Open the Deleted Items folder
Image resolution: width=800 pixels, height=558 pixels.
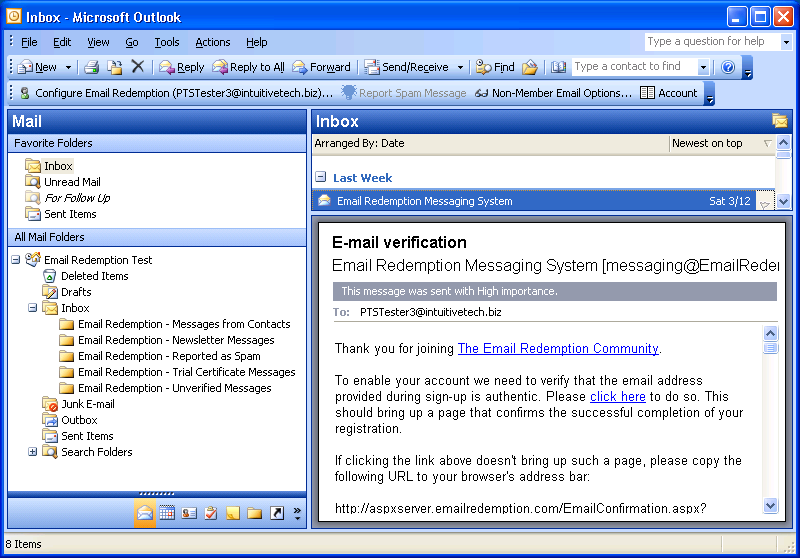94,276
